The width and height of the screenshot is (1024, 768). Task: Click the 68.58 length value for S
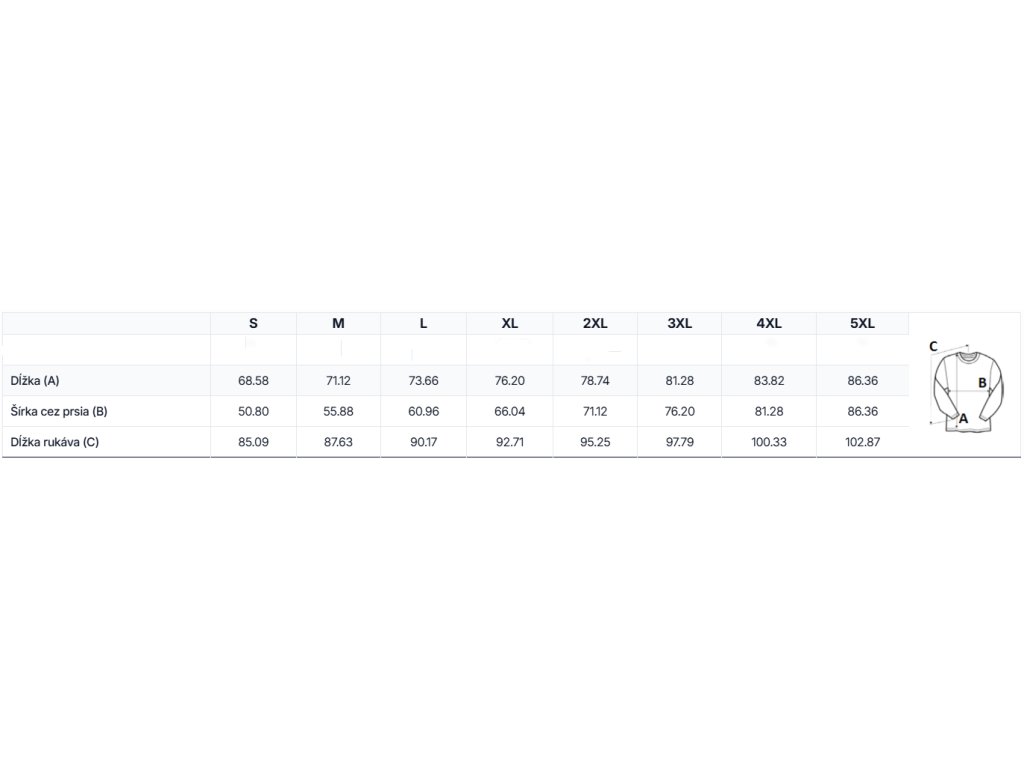pos(253,381)
